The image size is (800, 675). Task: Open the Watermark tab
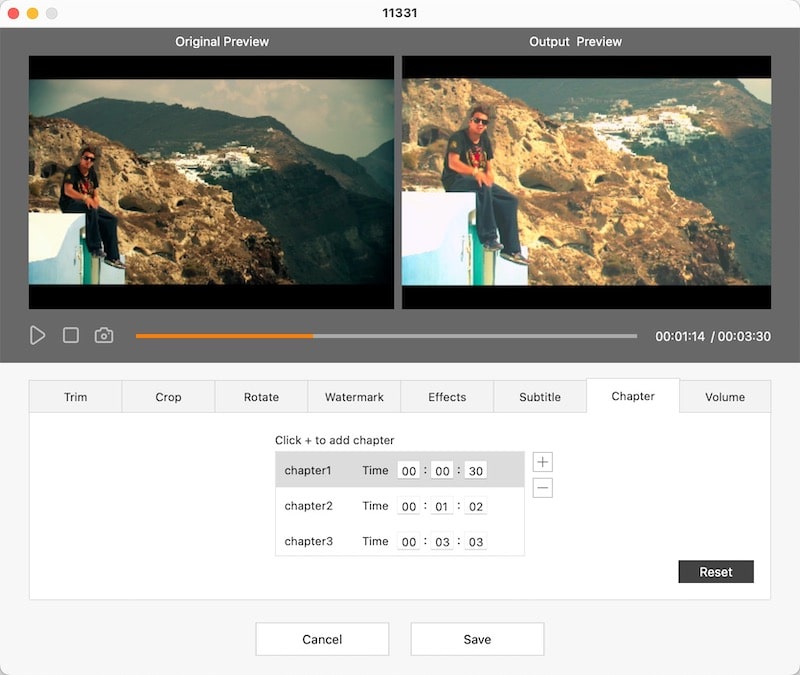[x=354, y=396]
